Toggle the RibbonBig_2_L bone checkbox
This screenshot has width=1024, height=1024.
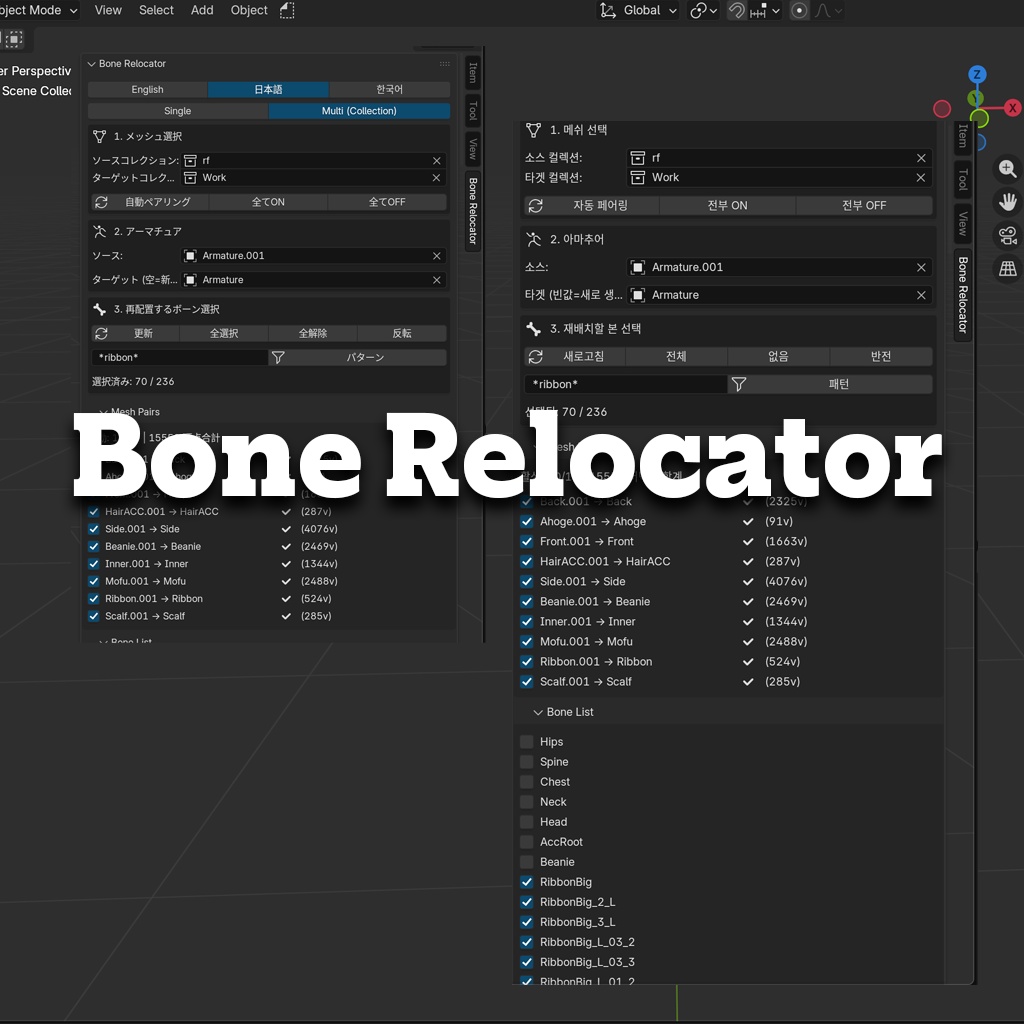point(527,901)
